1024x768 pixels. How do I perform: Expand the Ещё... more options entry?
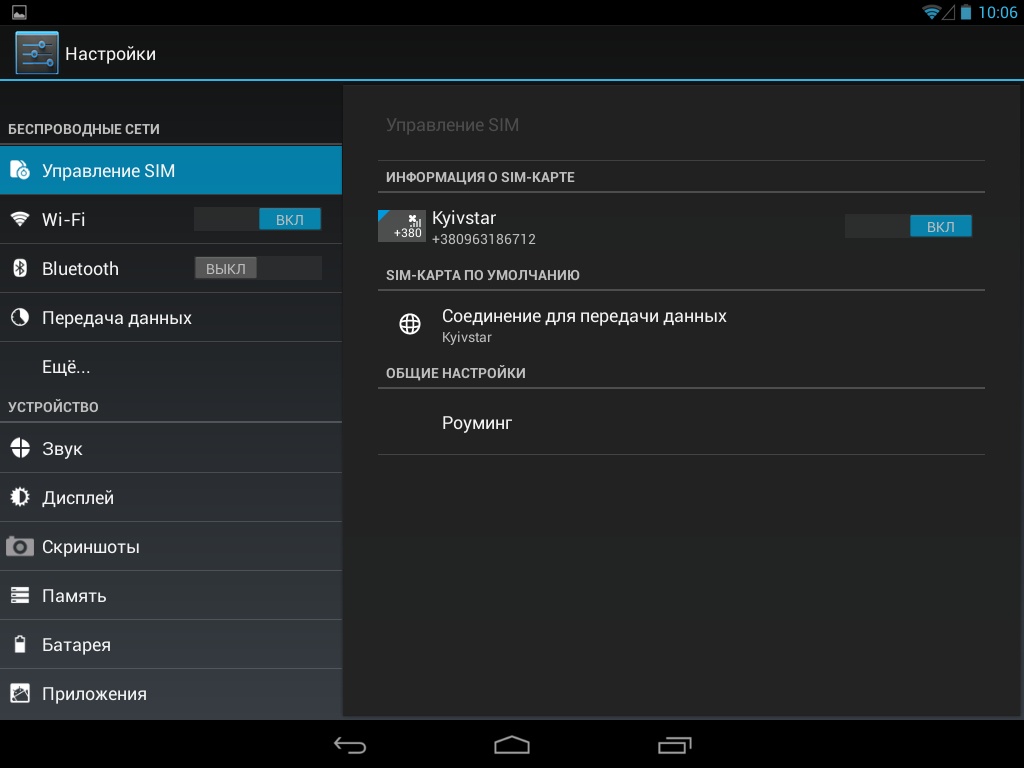click(x=66, y=367)
